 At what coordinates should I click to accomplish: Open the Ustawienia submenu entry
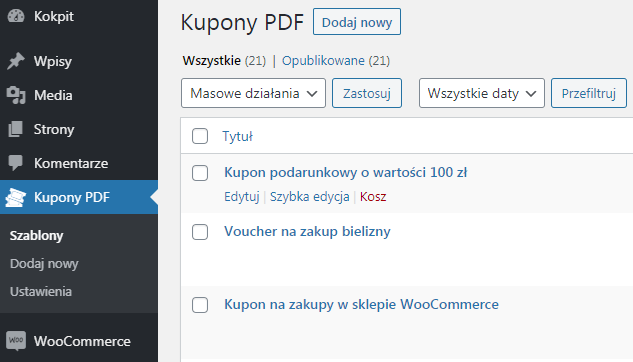[x=41, y=291]
